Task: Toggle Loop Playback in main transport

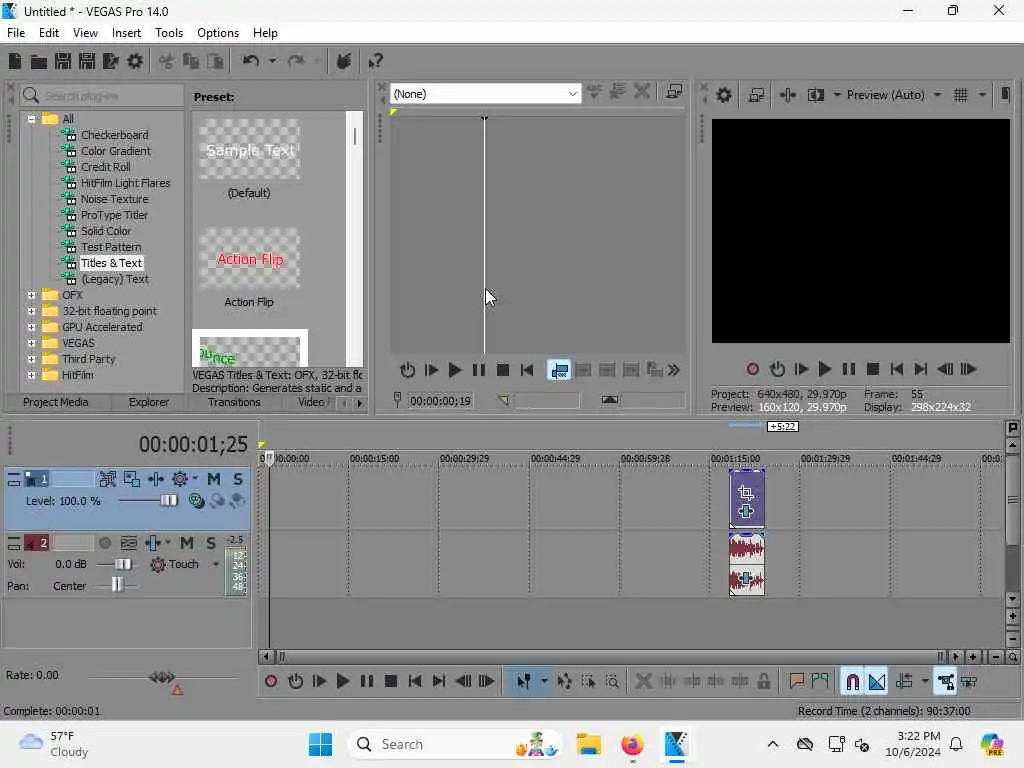Action: (x=295, y=681)
